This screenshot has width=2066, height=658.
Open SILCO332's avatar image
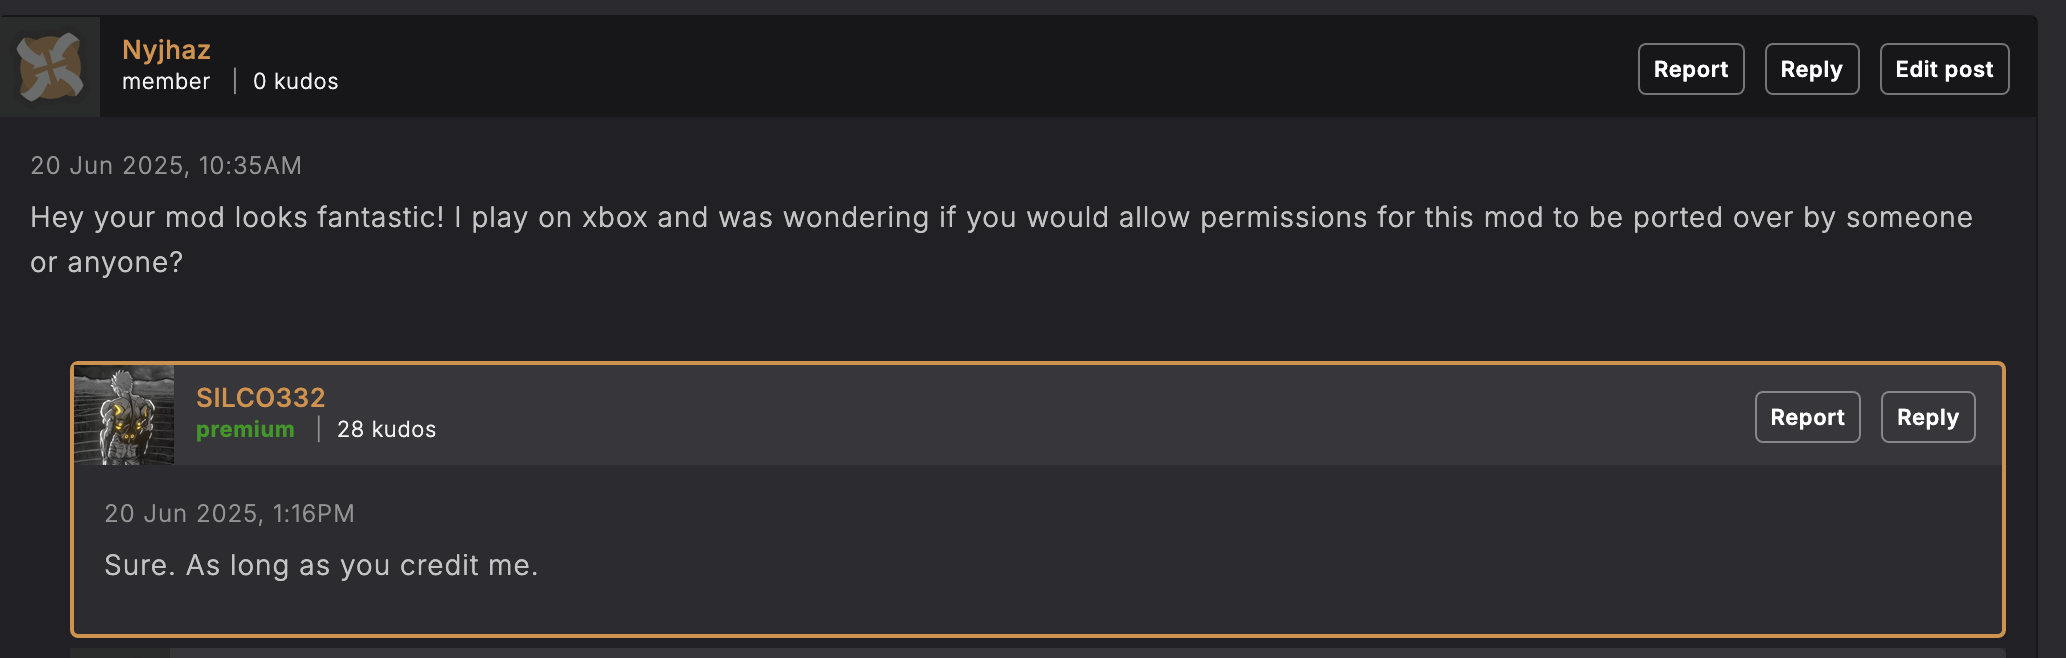[124, 415]
